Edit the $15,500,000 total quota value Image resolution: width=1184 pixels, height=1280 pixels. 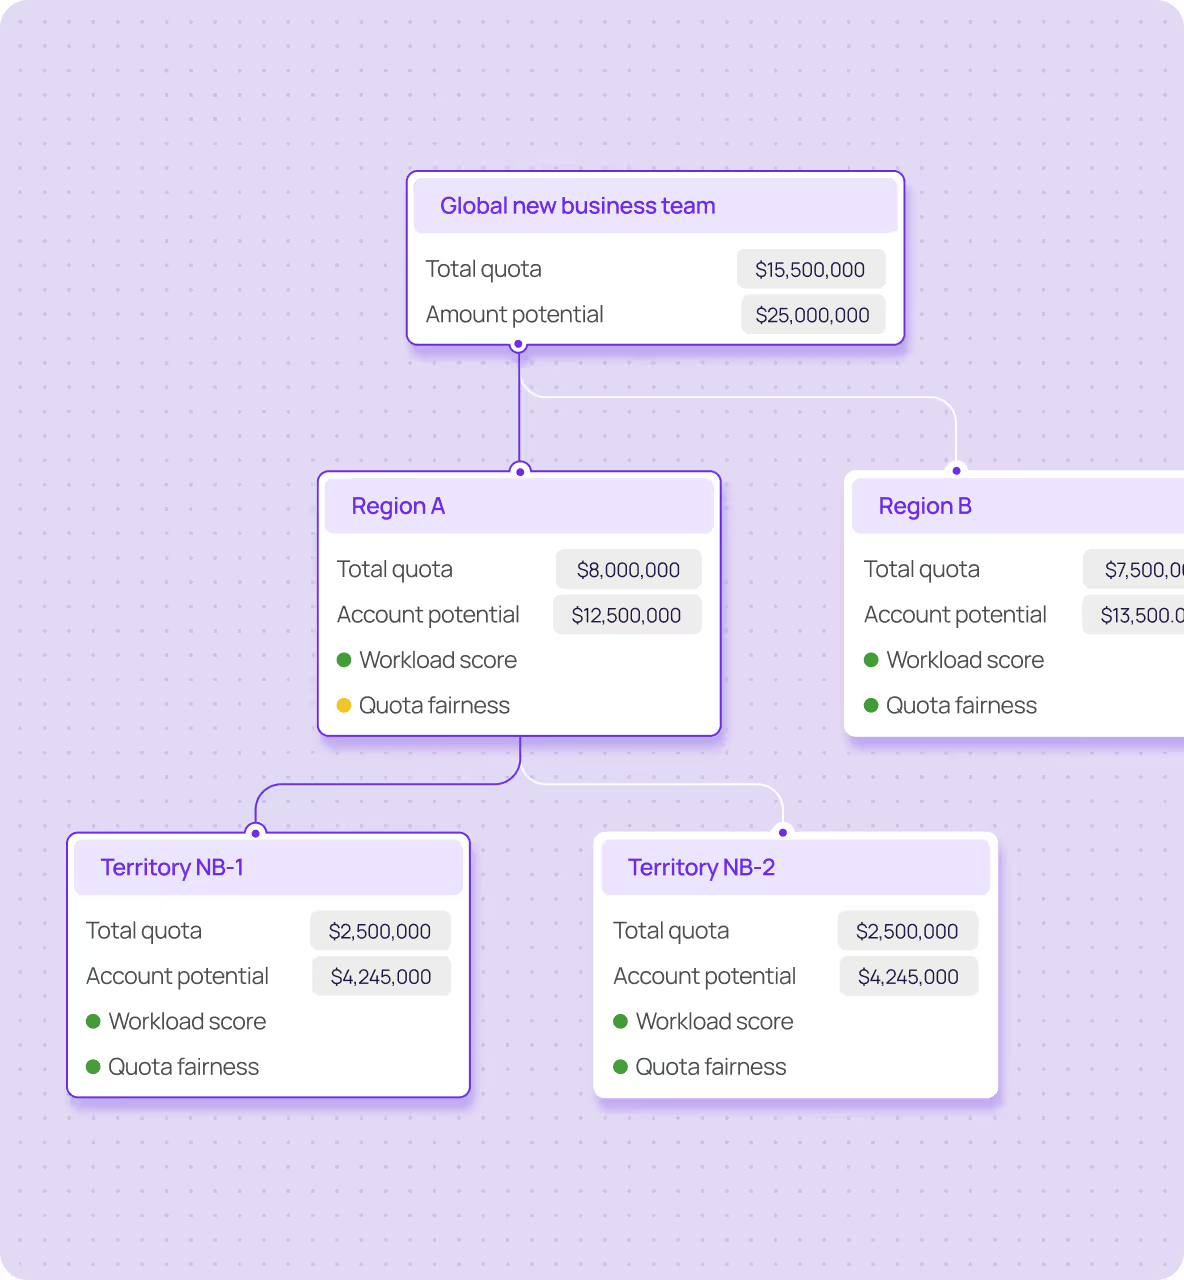tap(811, 269)
